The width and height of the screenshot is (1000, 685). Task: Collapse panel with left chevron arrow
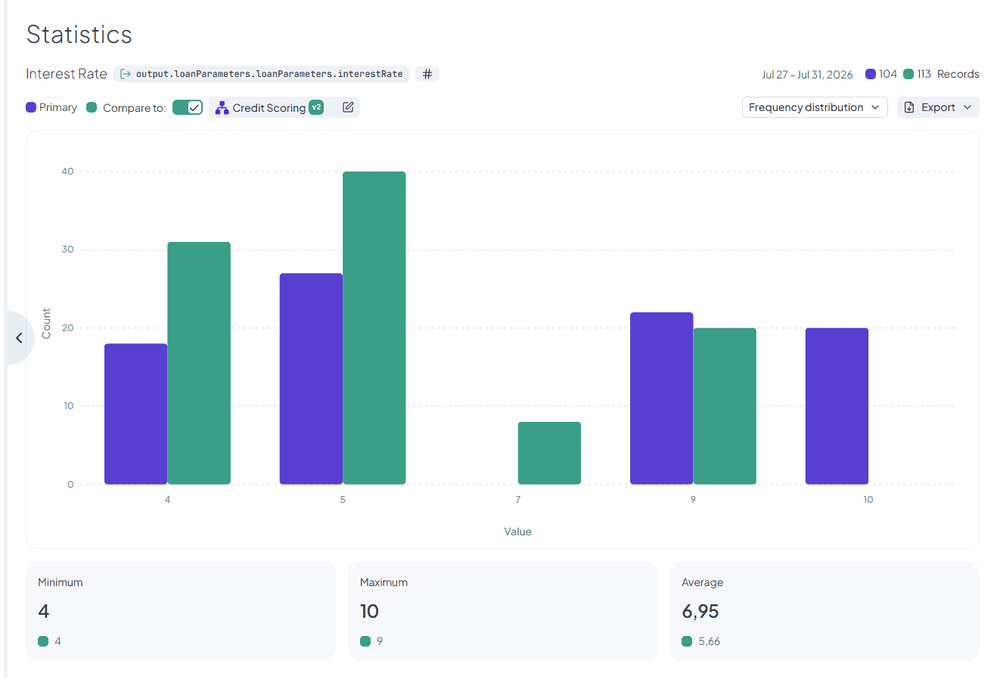click(19, 338)
